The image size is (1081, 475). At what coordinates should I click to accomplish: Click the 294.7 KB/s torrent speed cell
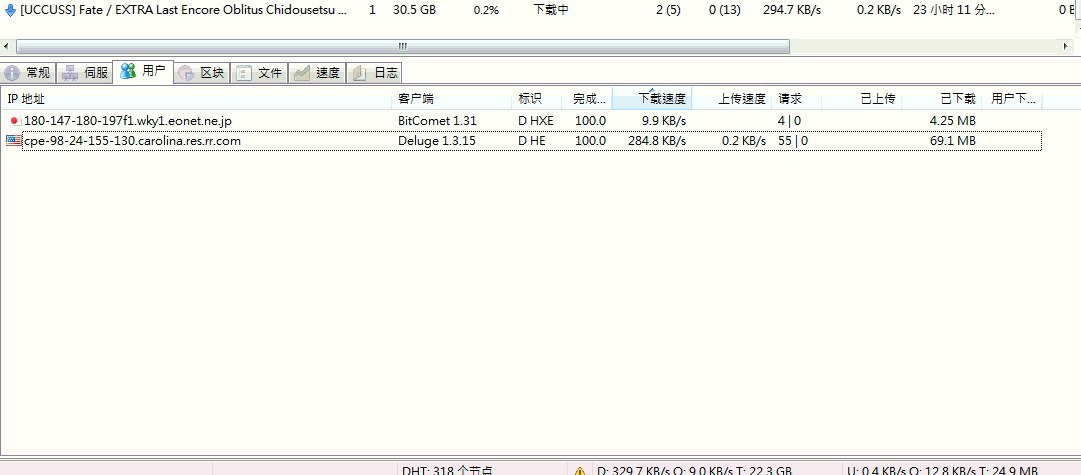point(792,11)
